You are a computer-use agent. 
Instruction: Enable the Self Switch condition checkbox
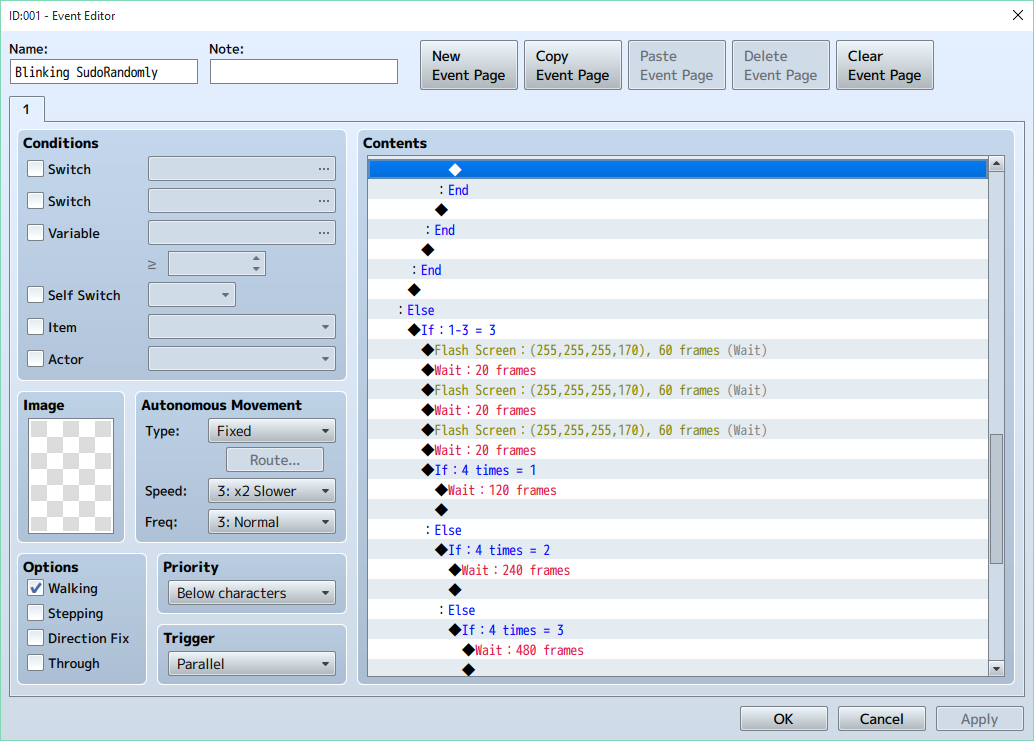pyautogui.click(x=36, y=295)
